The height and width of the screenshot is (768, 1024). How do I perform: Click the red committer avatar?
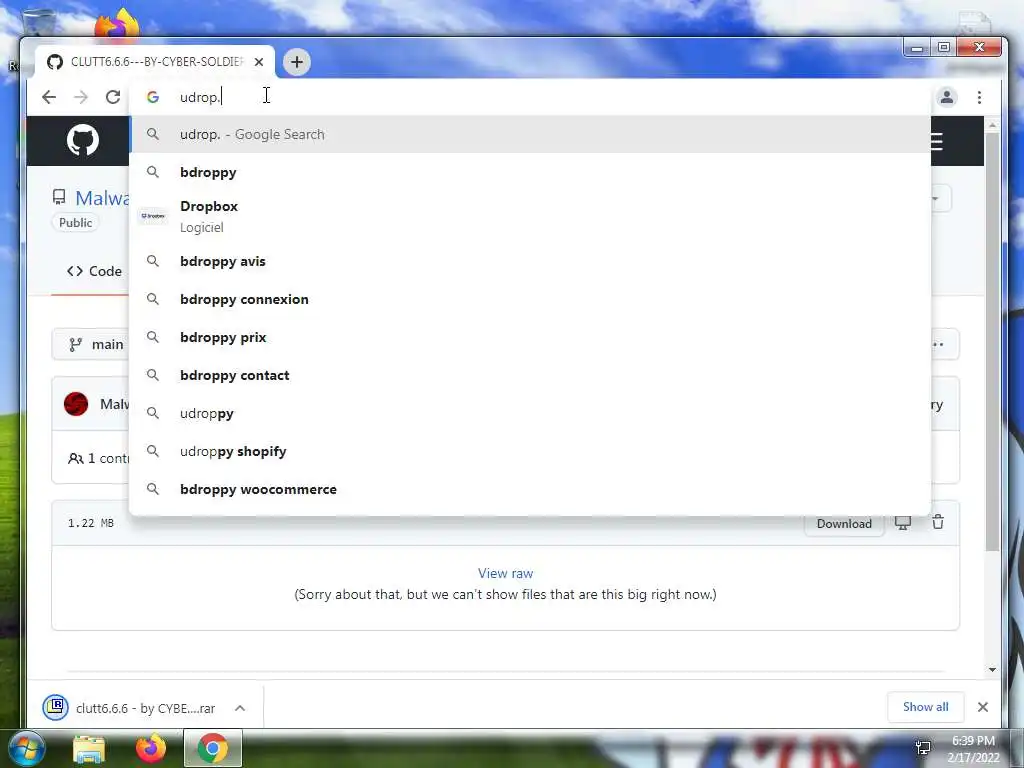click(76, 404)
